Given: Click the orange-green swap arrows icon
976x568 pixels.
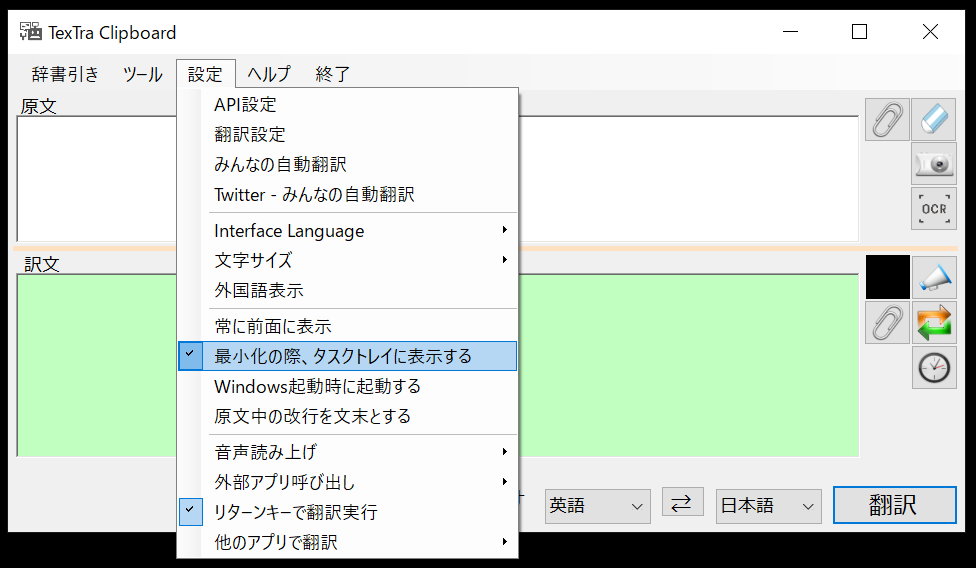Looking at the screenshot, I should [x=934, y=323].
